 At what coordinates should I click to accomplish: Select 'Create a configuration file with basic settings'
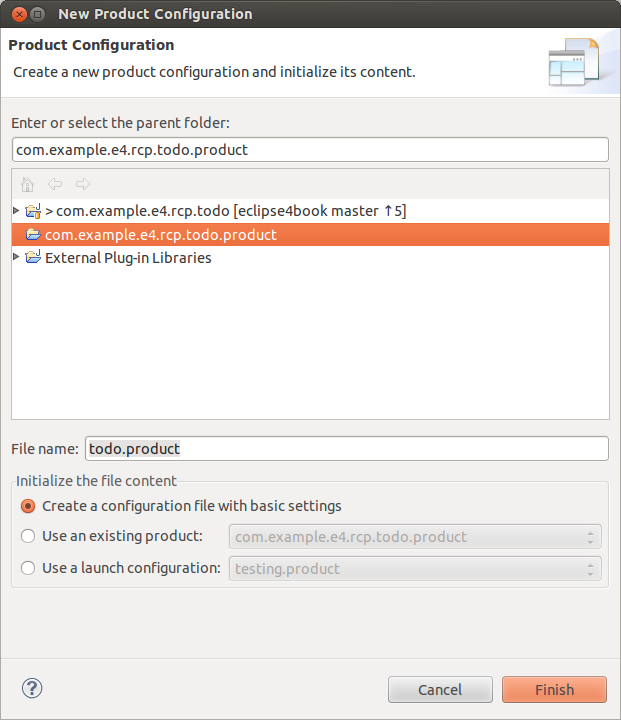pyautogui.click(x=28, y=506)
